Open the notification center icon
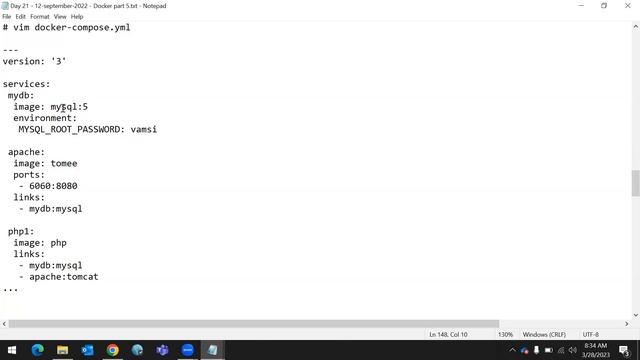 pyautogui.click(x=624, y=350)
